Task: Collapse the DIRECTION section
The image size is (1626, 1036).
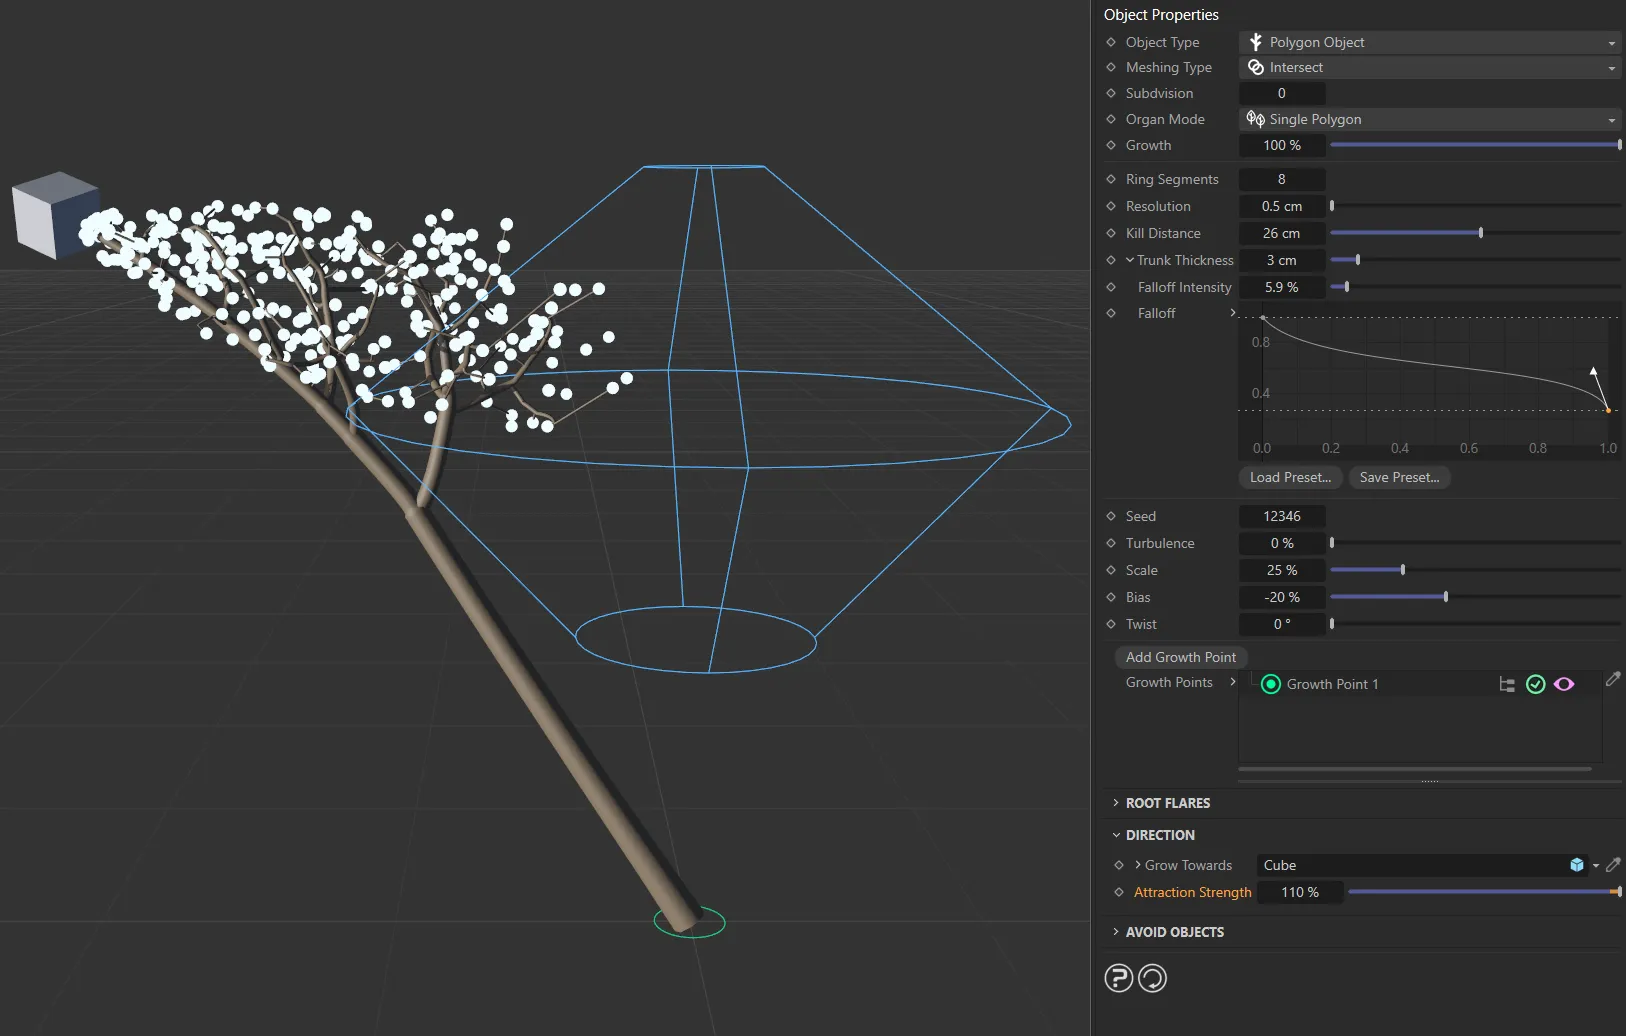Action: 1159,835
